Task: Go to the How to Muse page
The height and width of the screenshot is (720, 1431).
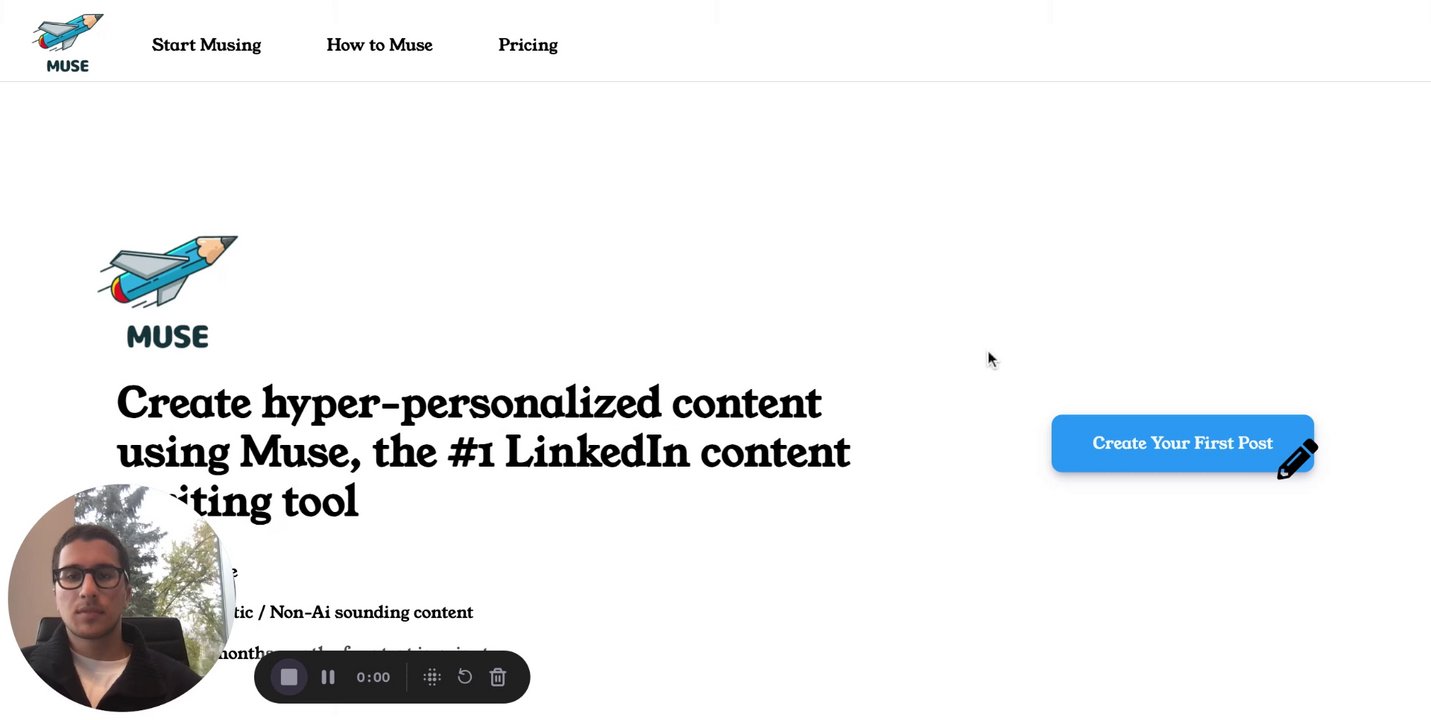Action: coord(379,45)
